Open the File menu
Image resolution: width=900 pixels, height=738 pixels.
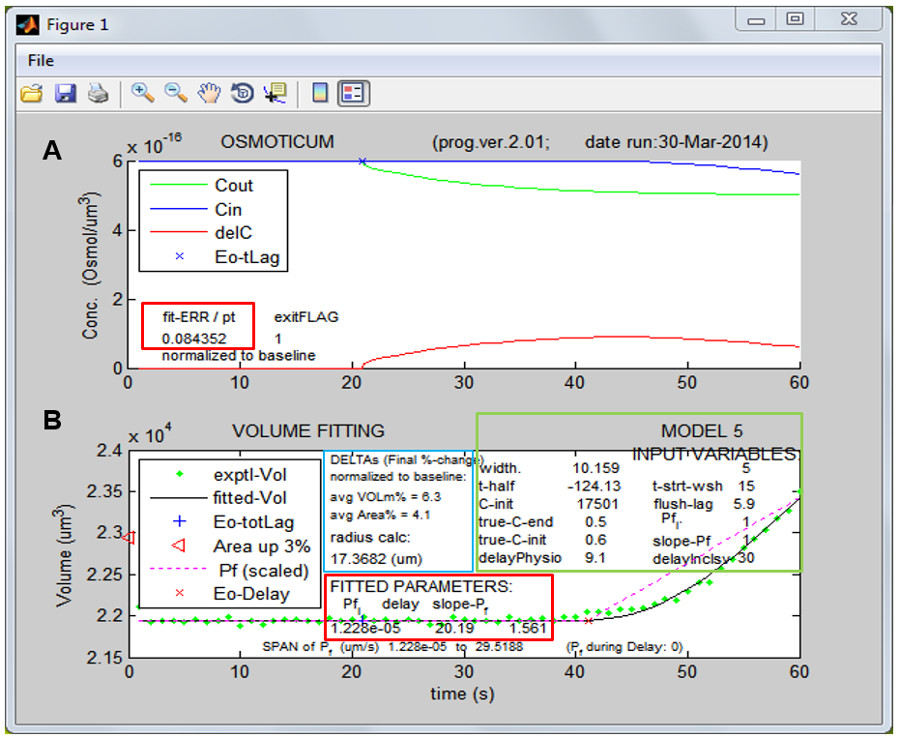pos(41,60)
